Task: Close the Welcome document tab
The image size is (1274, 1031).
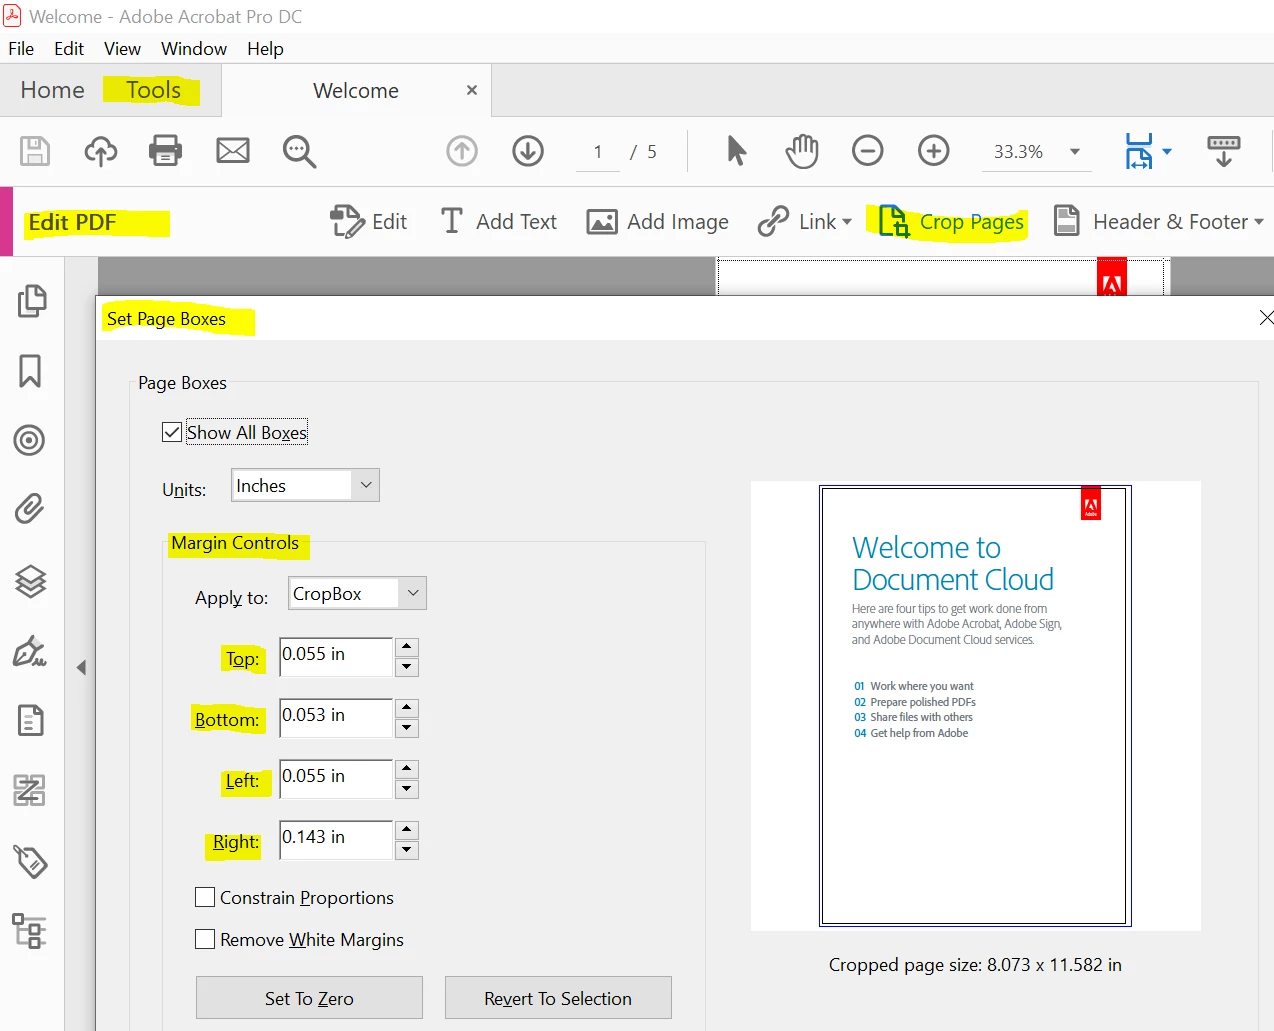Action: [472, 90]
